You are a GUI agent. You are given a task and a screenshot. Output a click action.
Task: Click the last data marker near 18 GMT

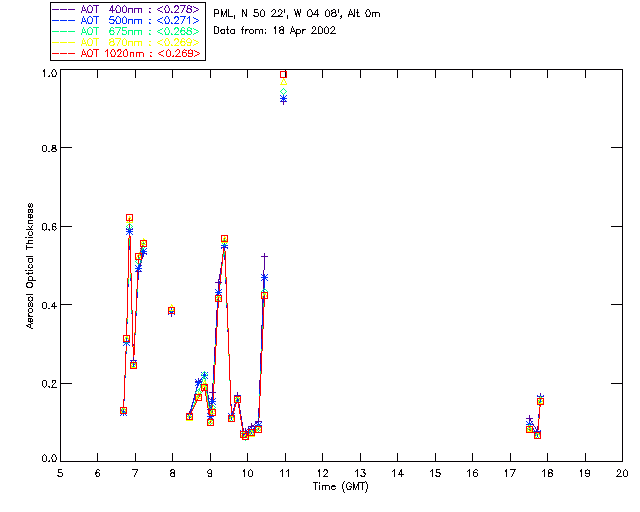click(540, 400)
